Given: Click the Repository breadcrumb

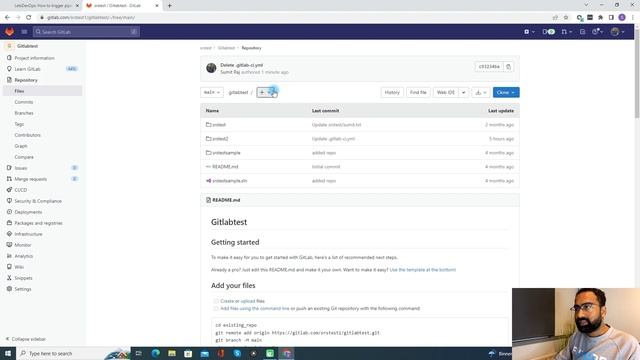Looking at the screenshot, I should [x=251, y=48].
